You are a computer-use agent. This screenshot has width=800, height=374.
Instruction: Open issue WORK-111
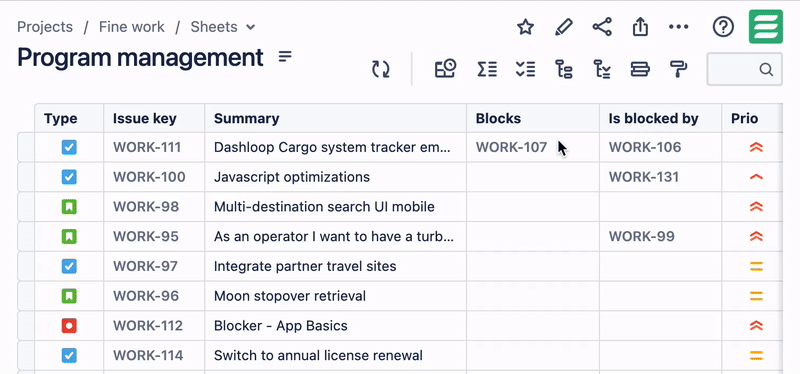(147, 147)
